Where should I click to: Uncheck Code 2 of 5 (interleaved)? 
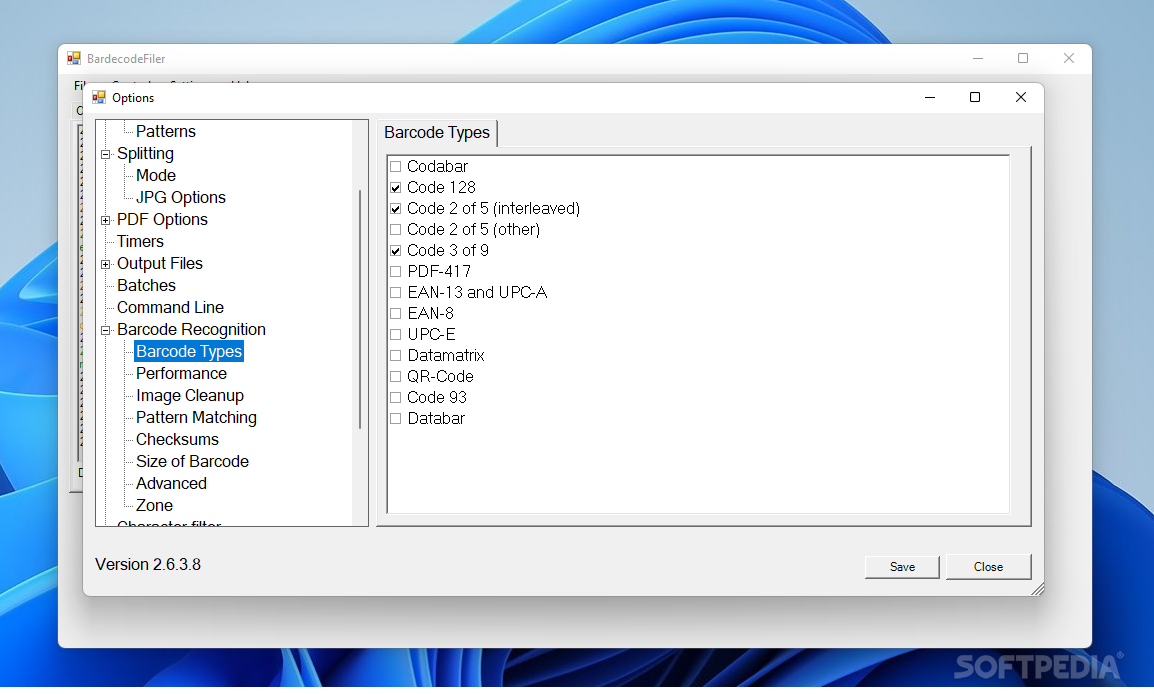(x=395, y=209)
